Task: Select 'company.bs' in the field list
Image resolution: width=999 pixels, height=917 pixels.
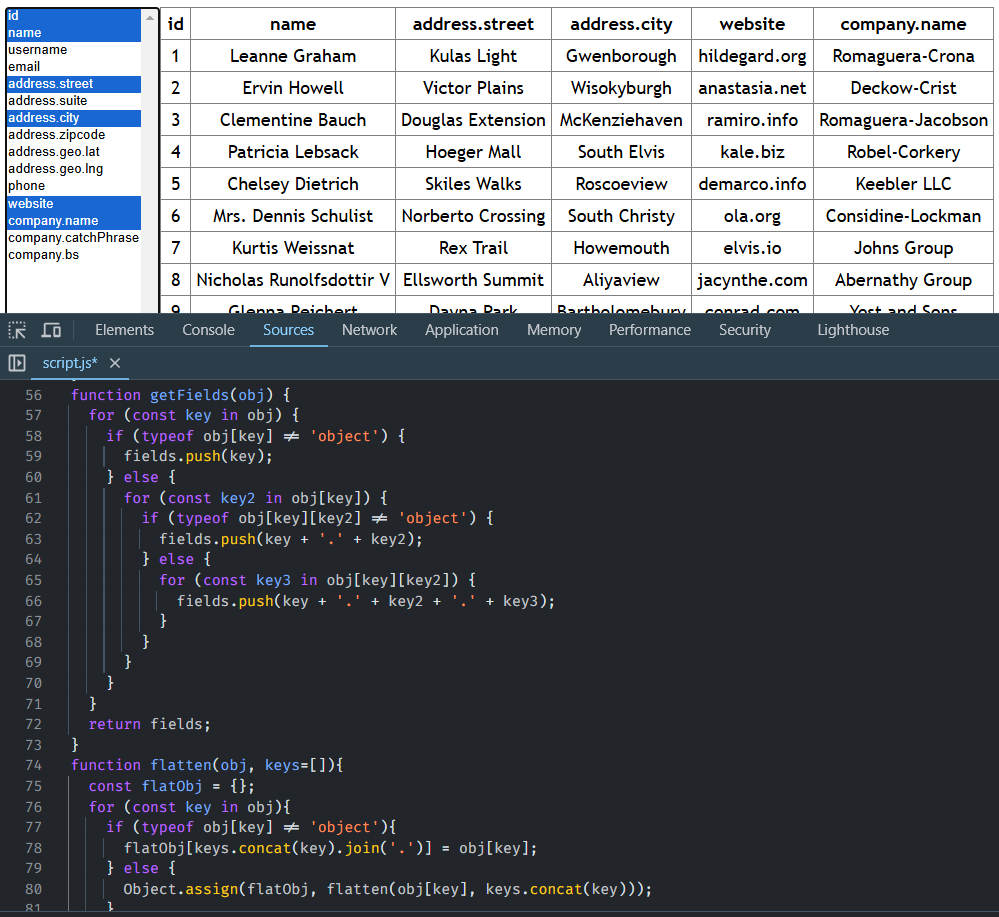Action: pyautogui.click(x=74, y=255)
